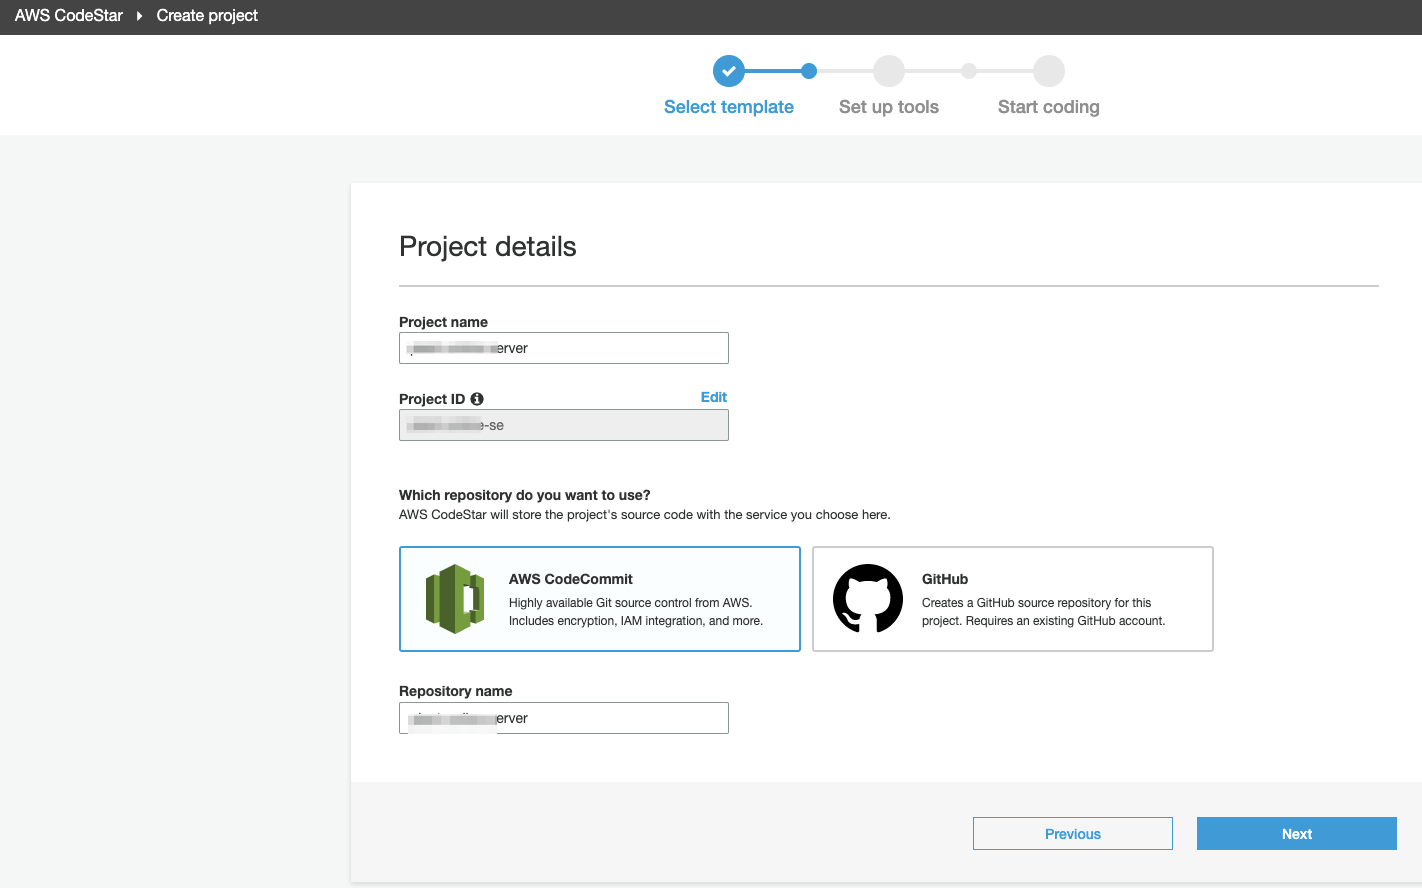The height and width of the screenshot is (888, 1422).
Task: Click the breadcrumb arrow after AWS CodeStar
Action: tap(140, 16)
